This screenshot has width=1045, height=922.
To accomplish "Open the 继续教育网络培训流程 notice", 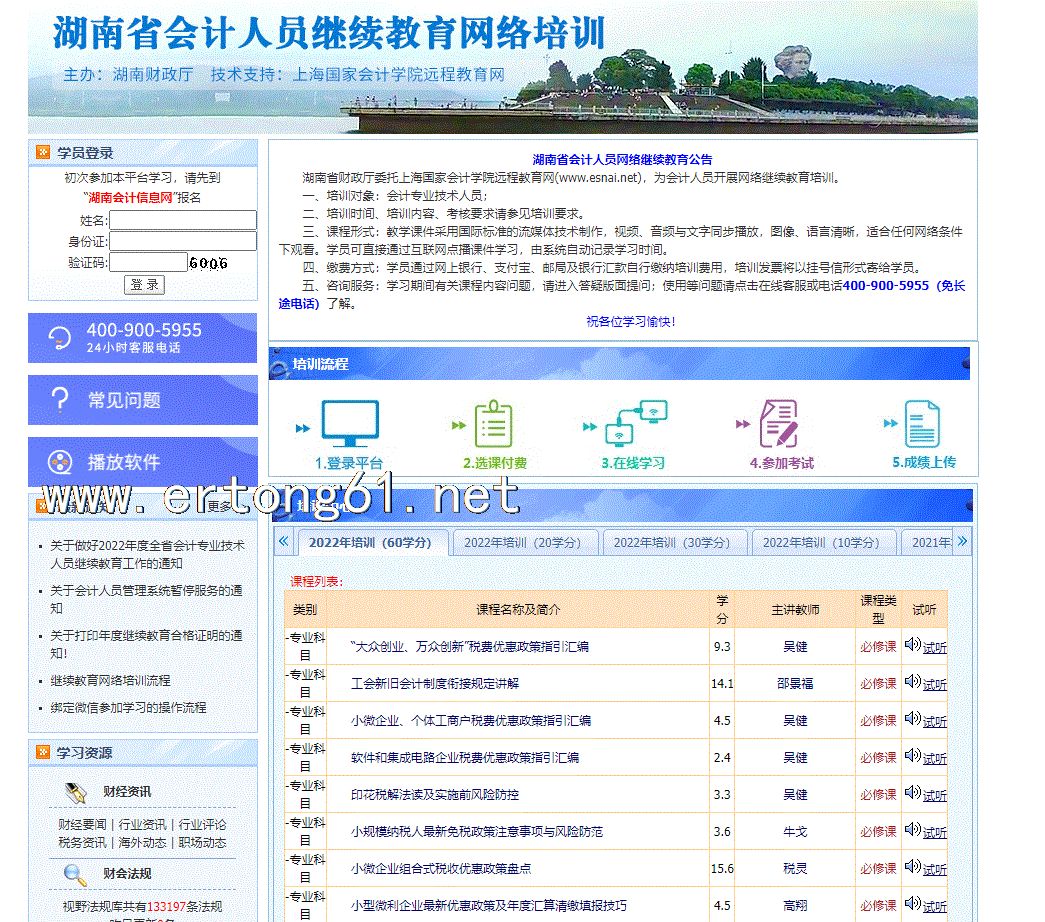I will [x=110, y=680].
